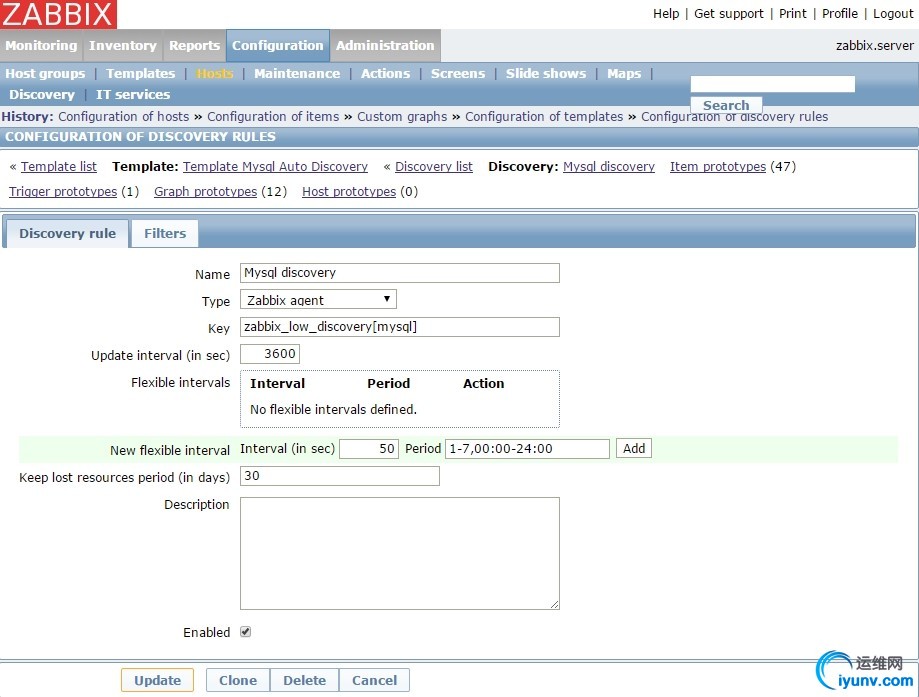The height and width of the screenshot is (697, 919).
Task: Click the Delete button
Action: point(305,680)
